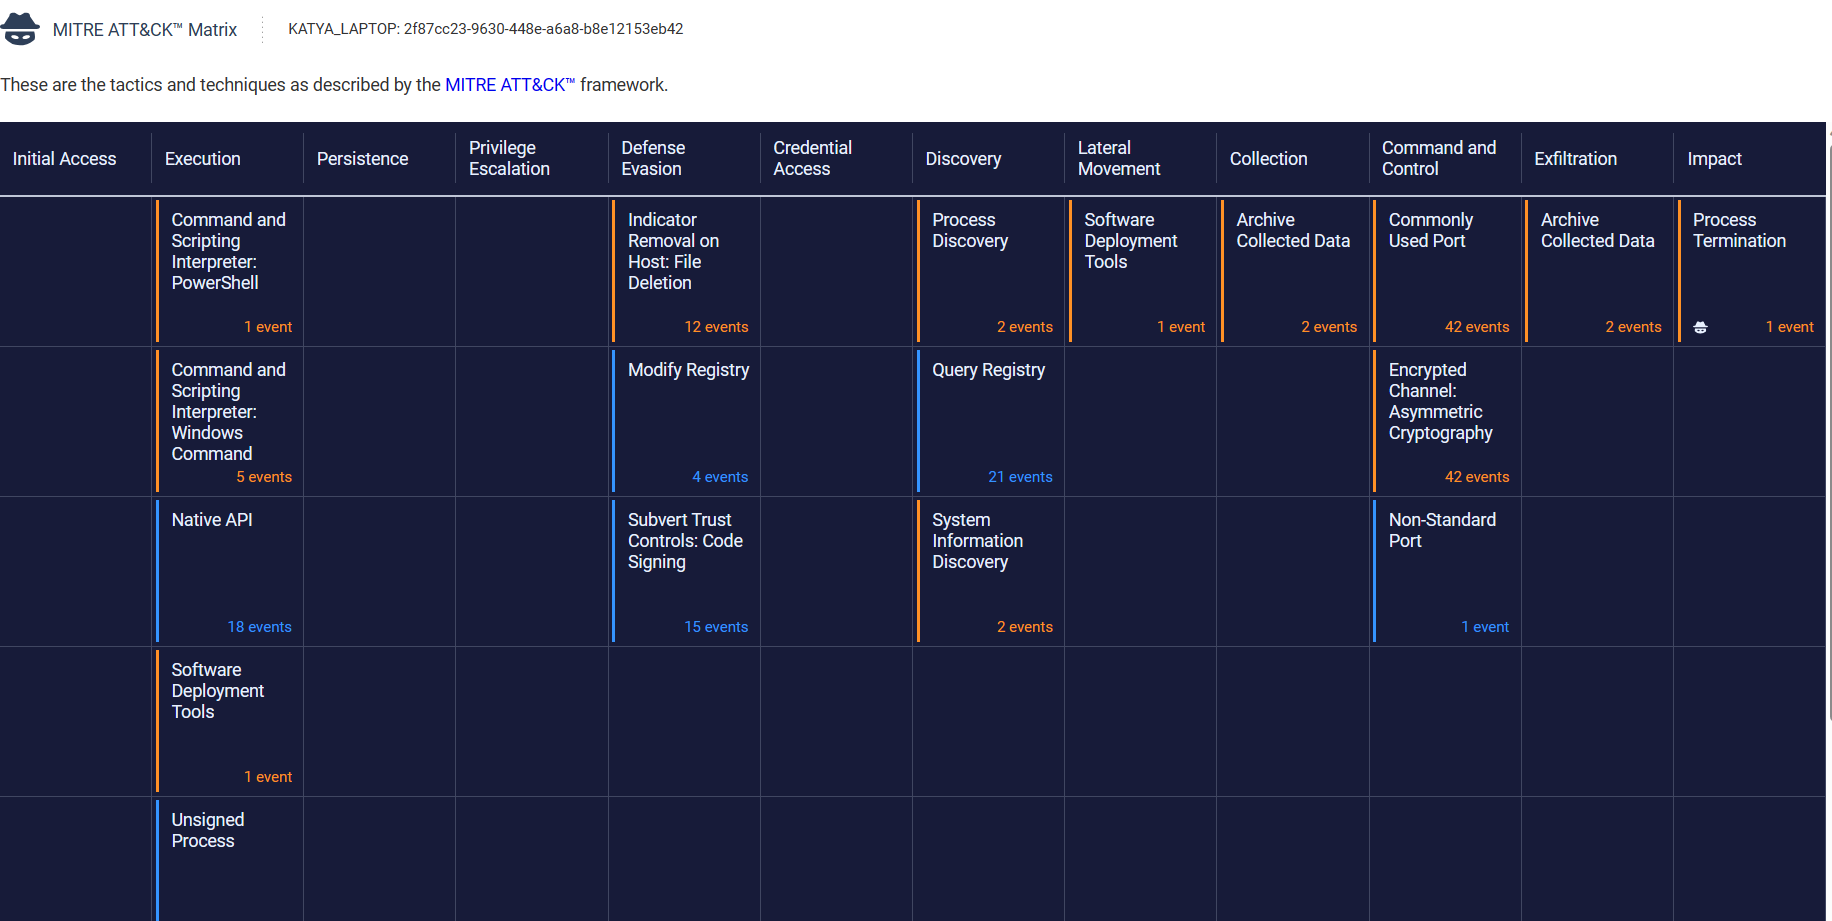Open Process Discovery technique cell

(x=990, y=271)
